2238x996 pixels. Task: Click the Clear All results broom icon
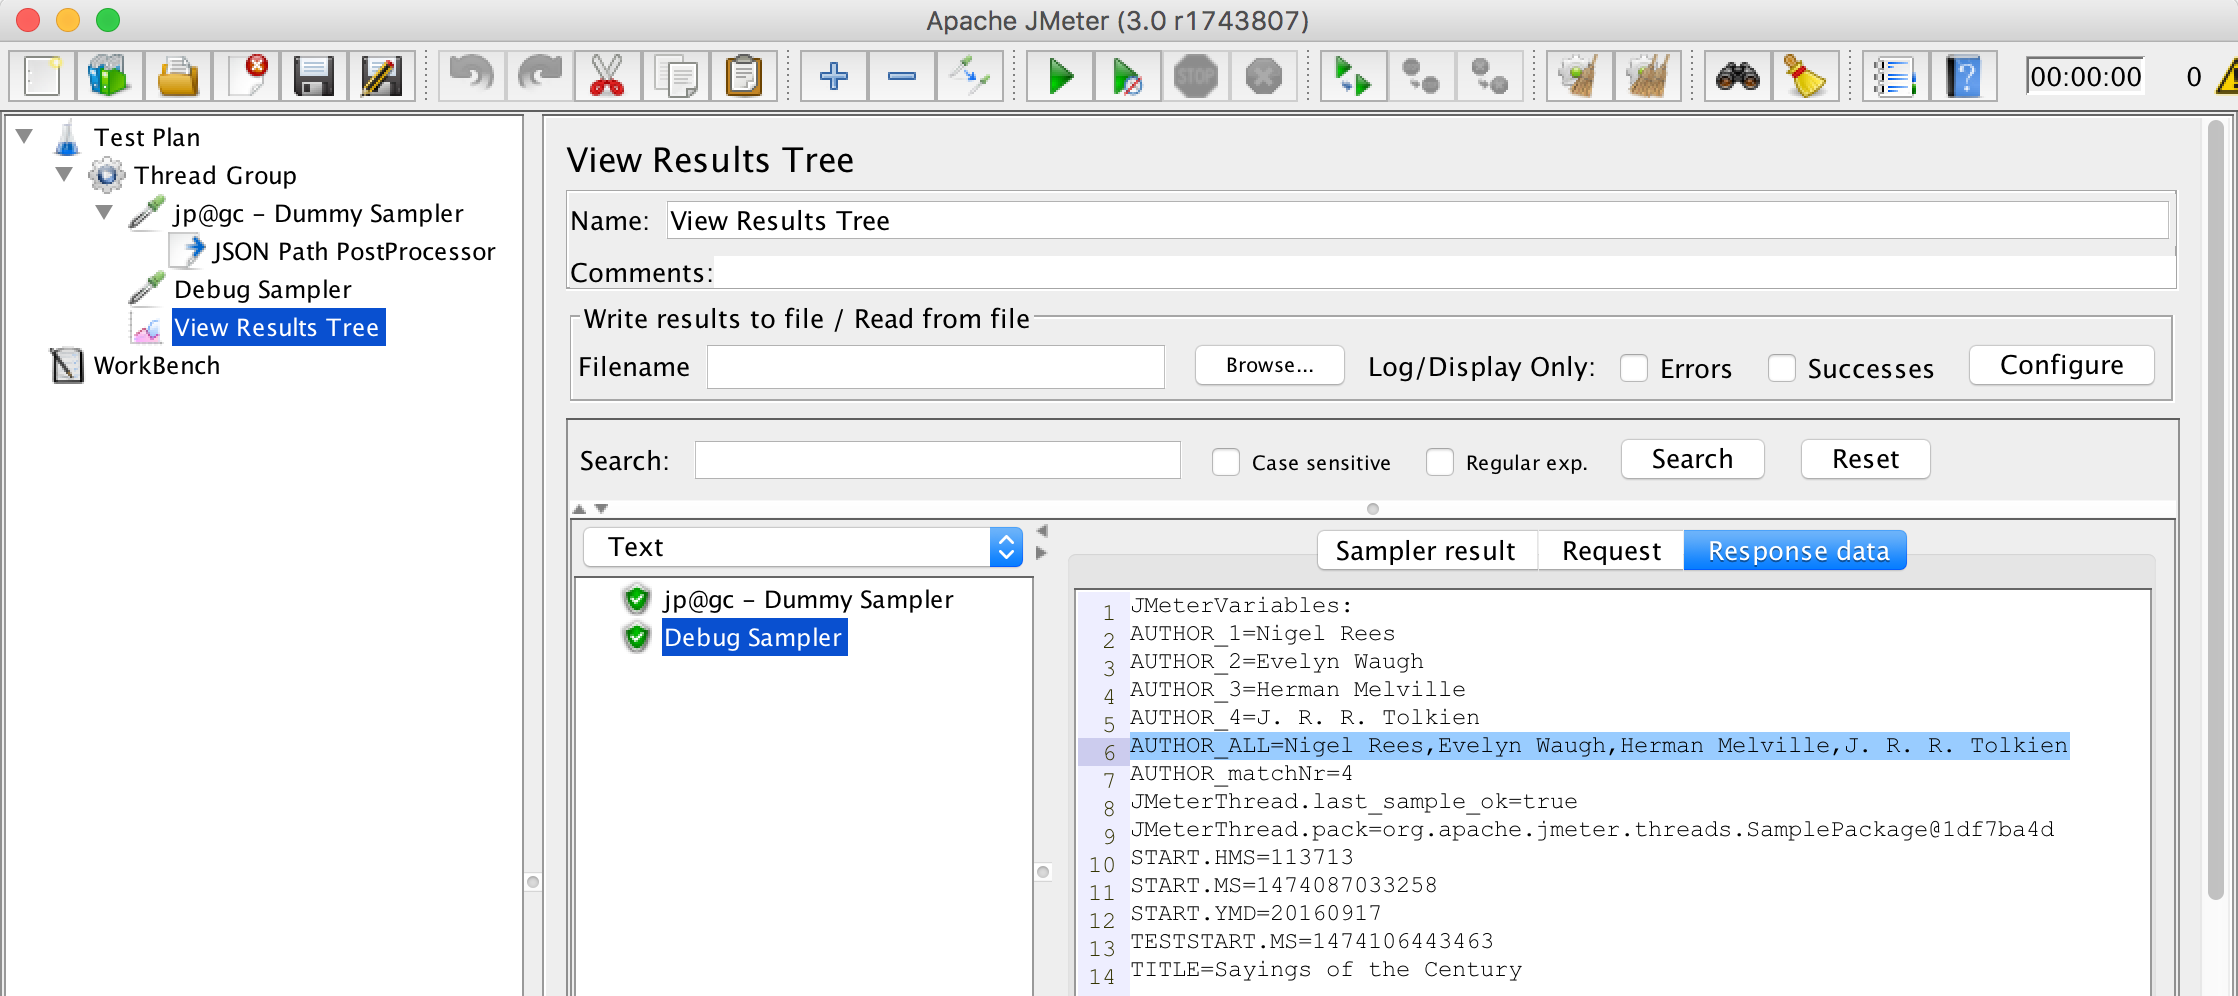click(1647, 75)
